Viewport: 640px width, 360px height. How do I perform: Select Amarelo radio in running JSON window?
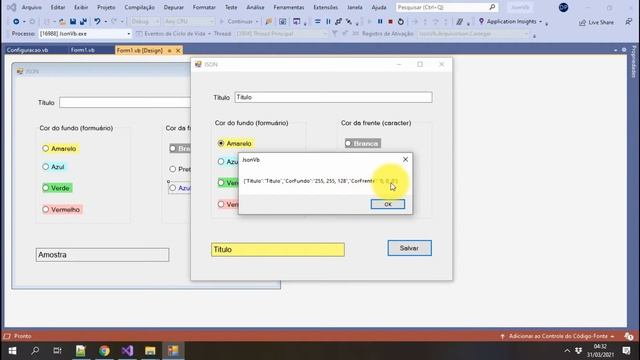(221, 143)
